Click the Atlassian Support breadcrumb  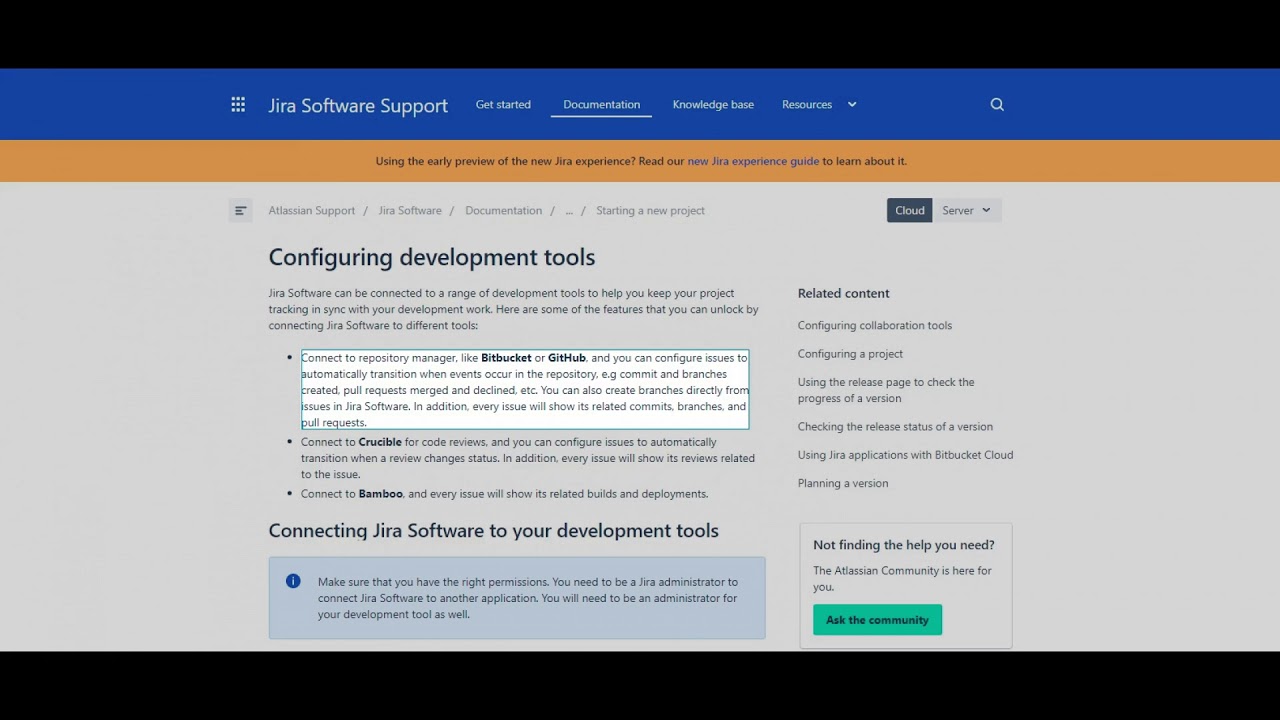311,210
